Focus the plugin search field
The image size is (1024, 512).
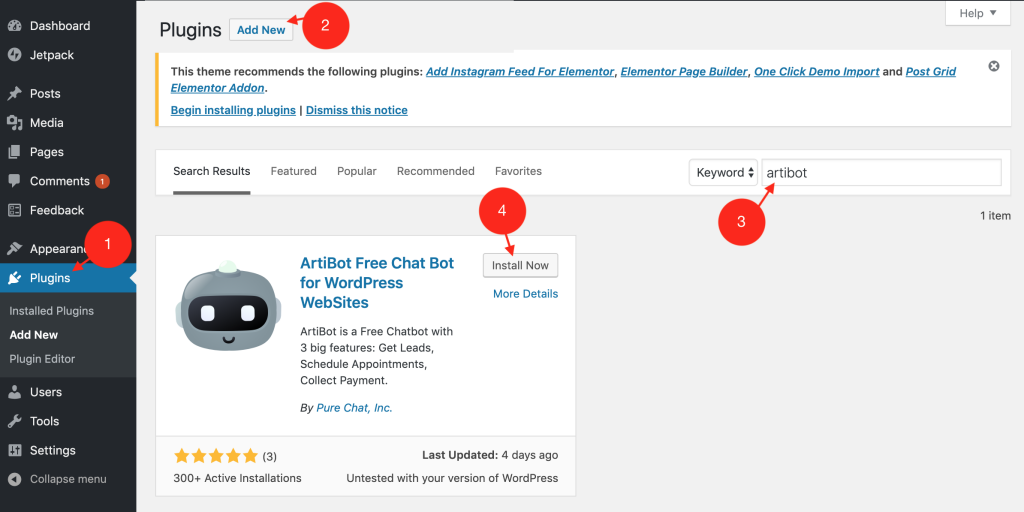(x=882, y=172)
